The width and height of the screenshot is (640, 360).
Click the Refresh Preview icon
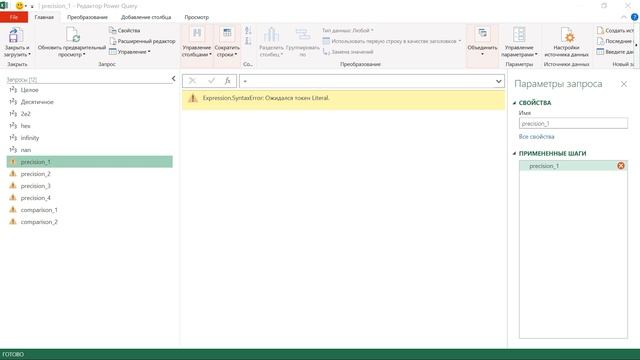[x=73, y=35]
